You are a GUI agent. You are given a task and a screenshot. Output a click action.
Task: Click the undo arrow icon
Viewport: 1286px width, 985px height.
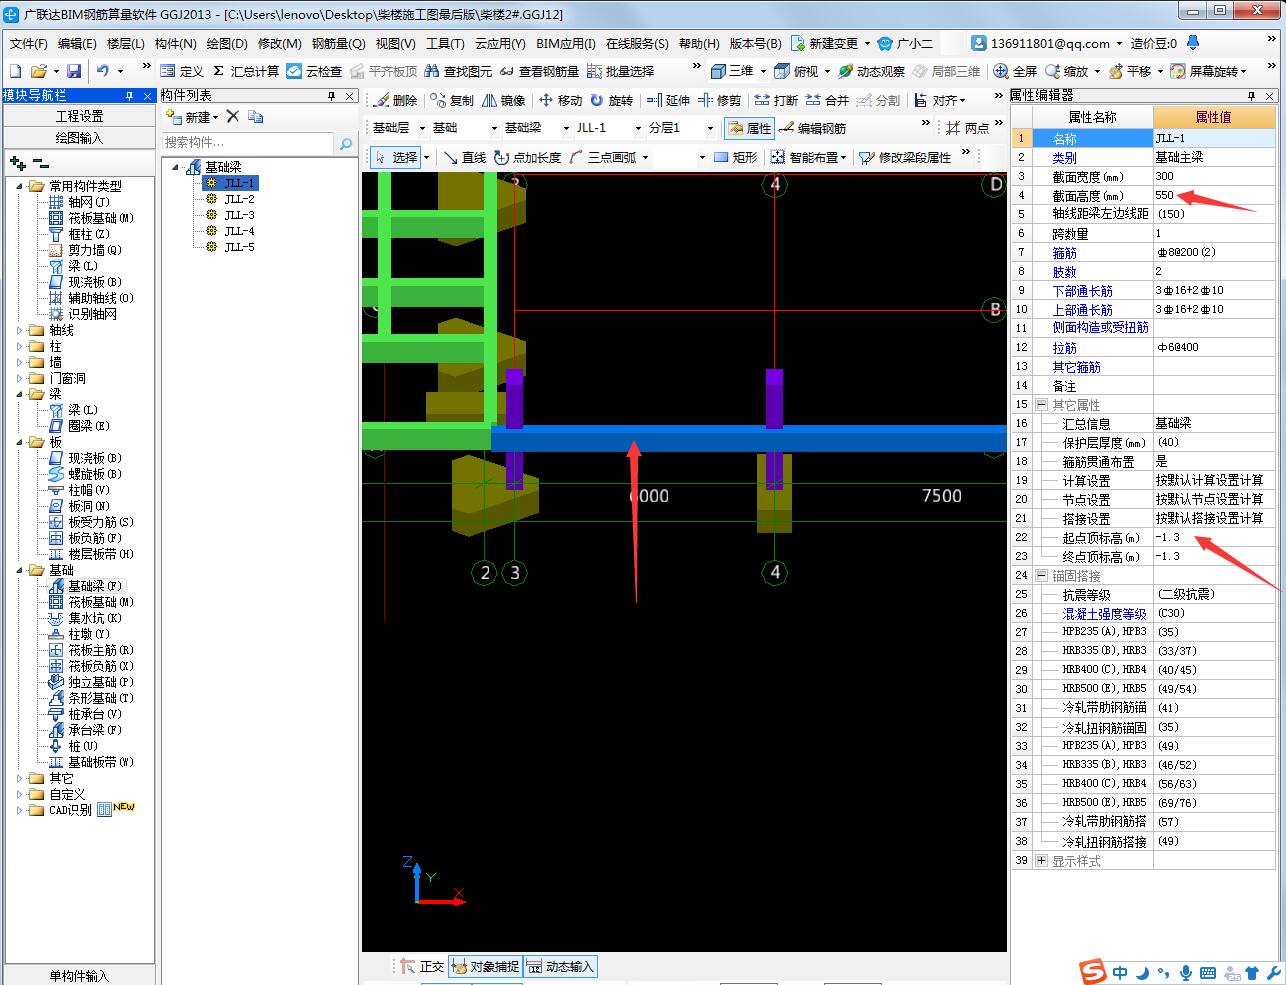(x=102, y=71)
